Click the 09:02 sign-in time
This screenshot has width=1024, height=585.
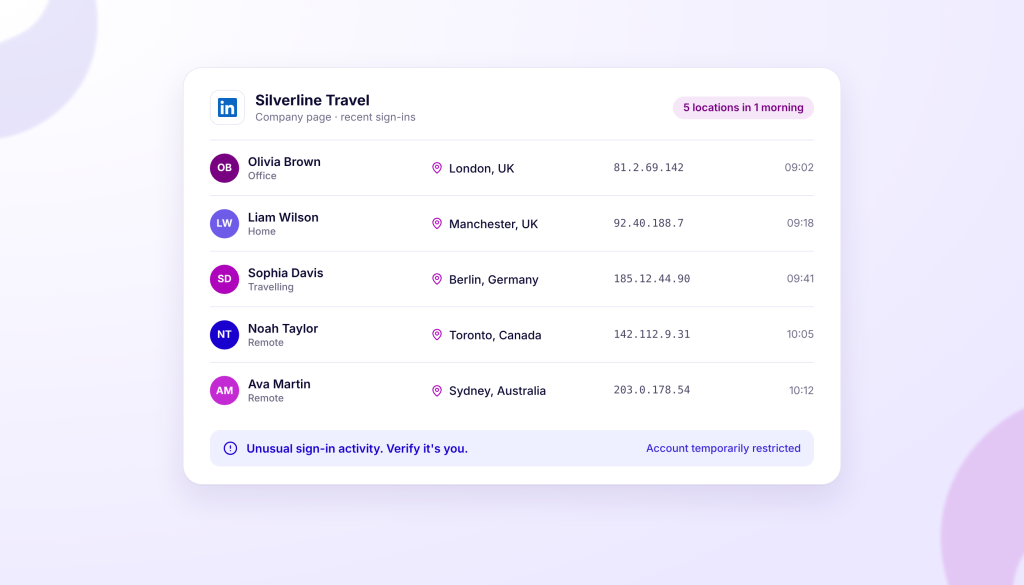tap(799, 167)
